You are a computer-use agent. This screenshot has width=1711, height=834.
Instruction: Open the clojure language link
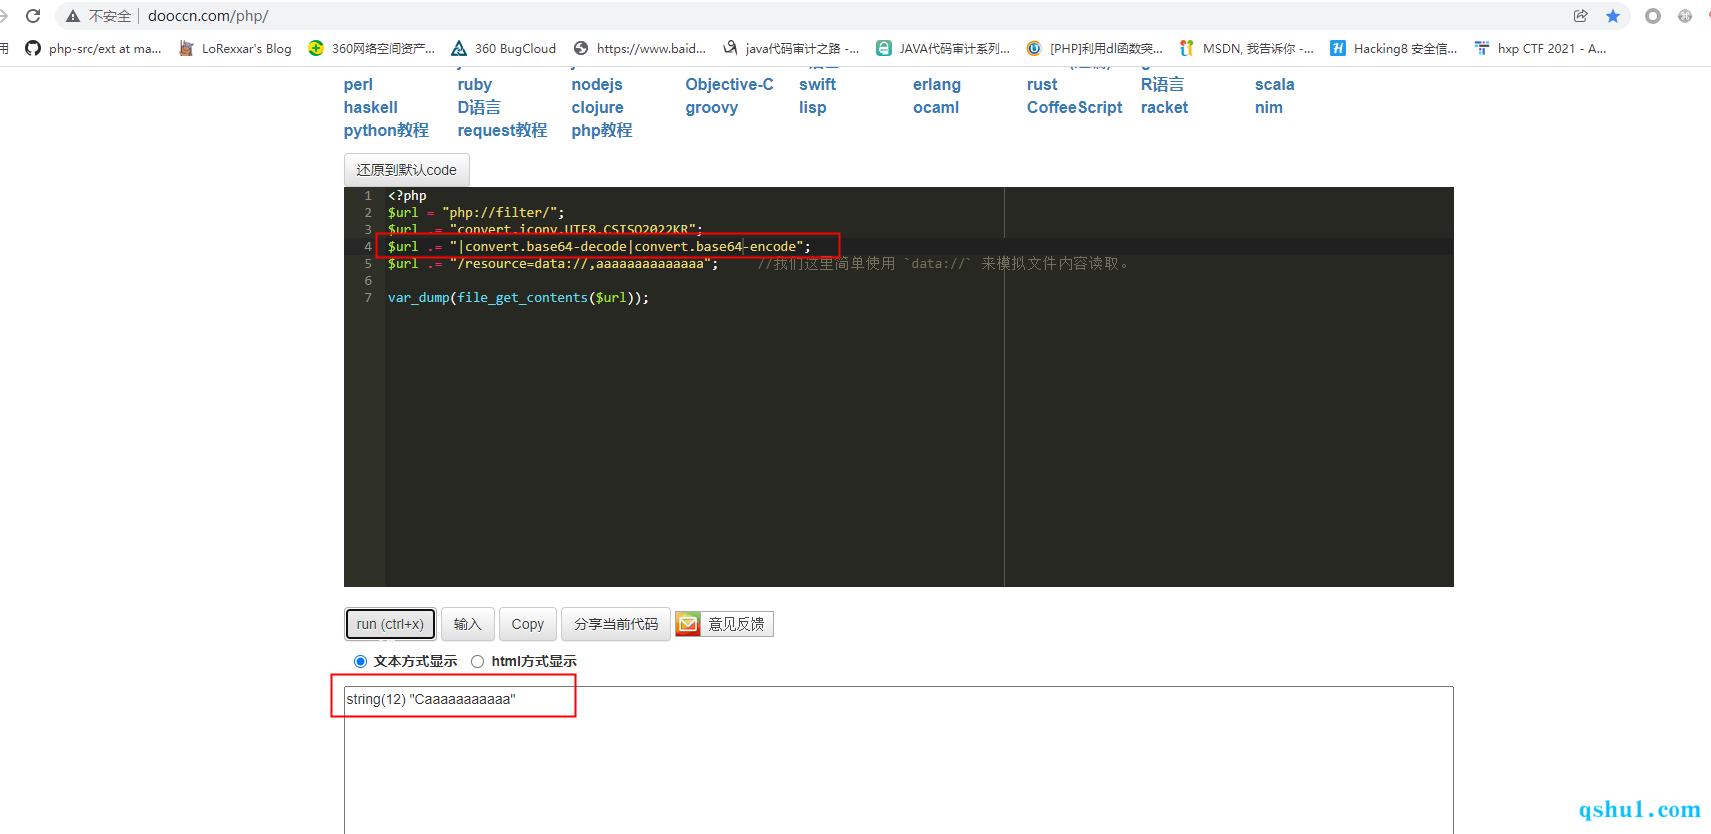coord(598,108)
